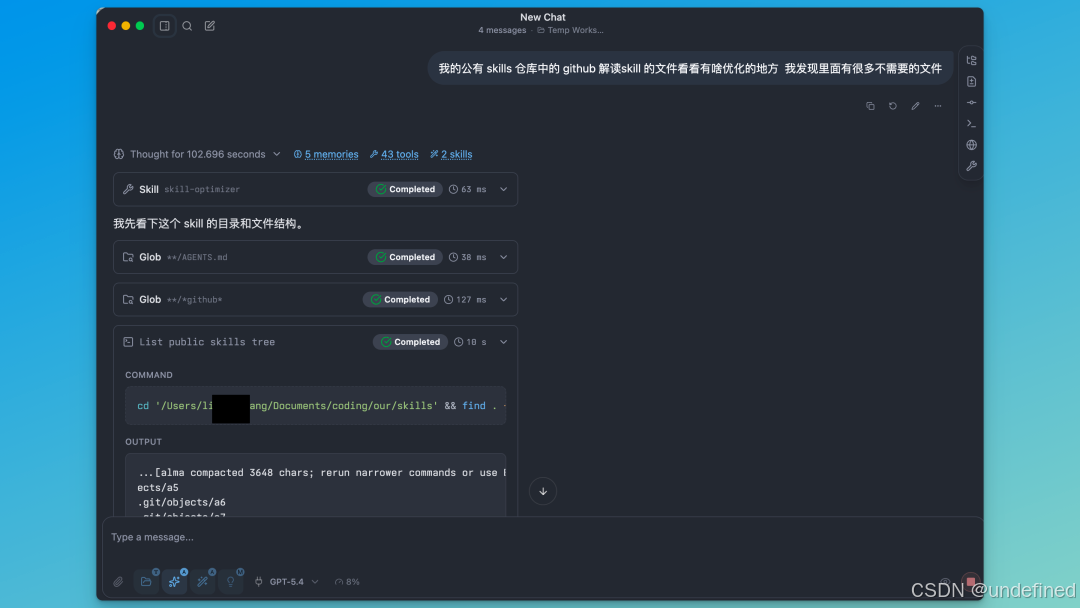Open the file tree panel icon

[971, 61]
